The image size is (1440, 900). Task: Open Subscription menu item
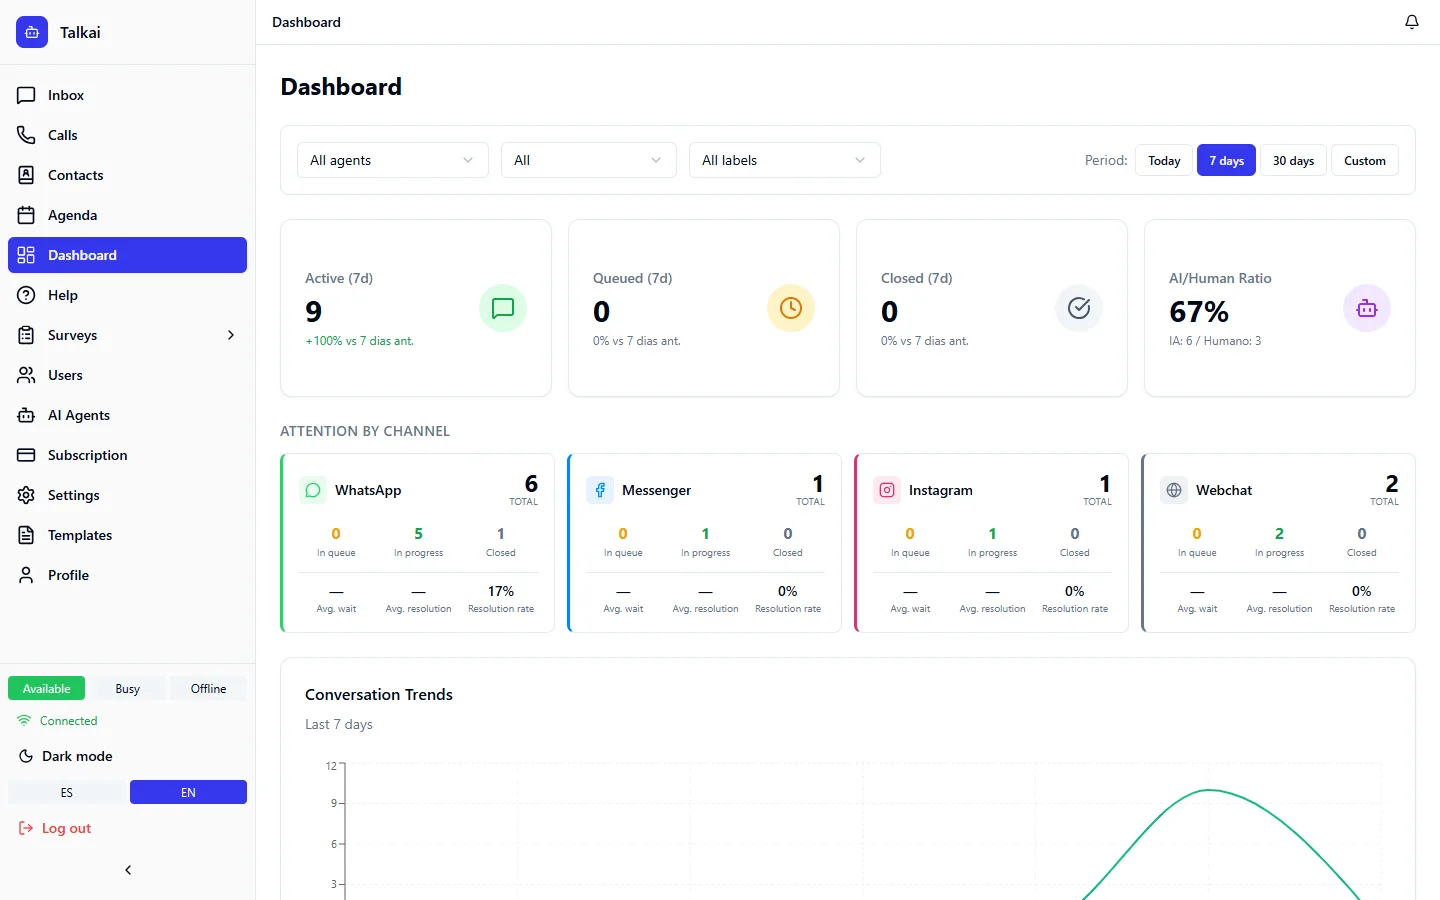(x=127, y=455)
